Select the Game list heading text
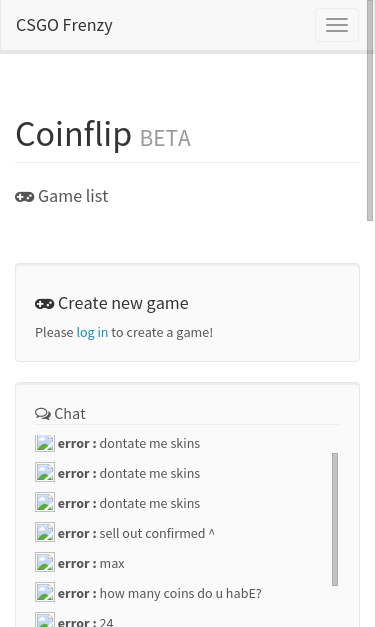The width and height of the screenshot is (375, 627). pyautogui.click(x=73, y=196)
